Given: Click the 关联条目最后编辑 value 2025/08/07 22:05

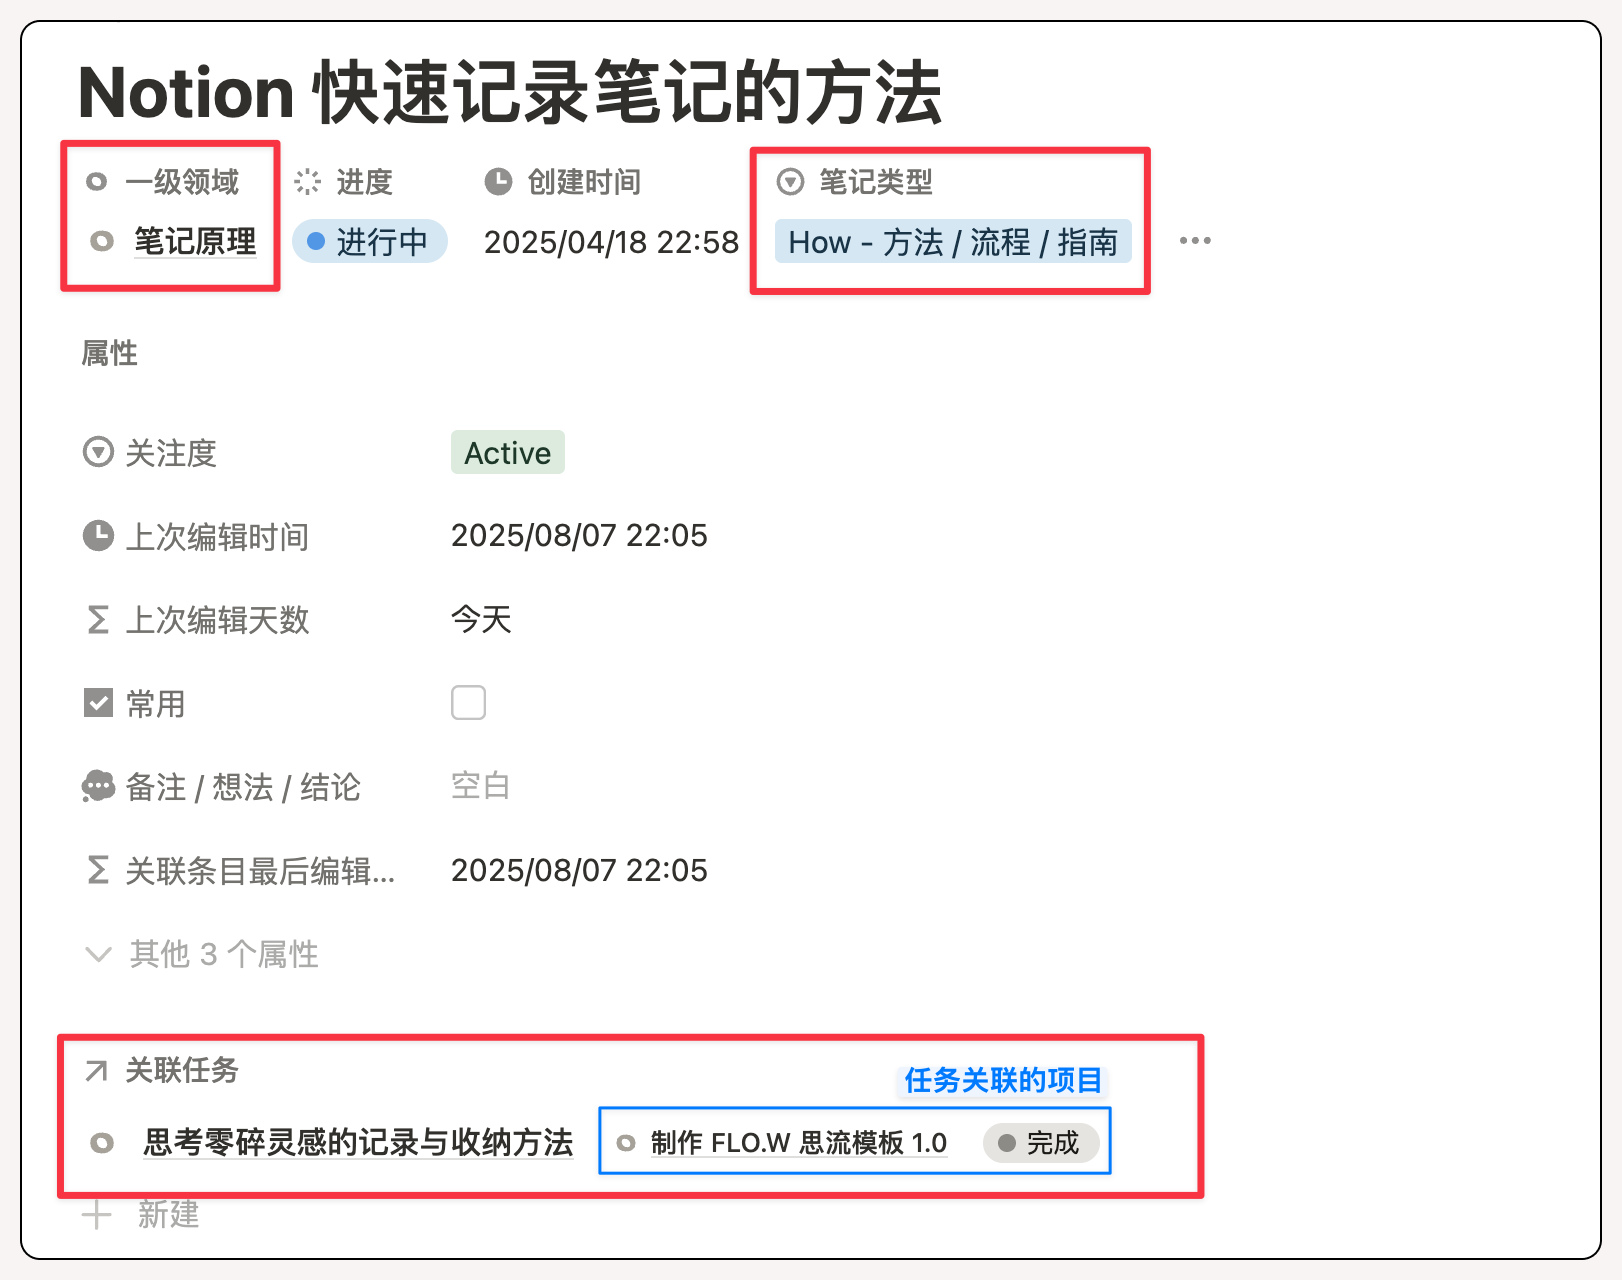Looking at the screenshot, I should [x=579, y=870].
